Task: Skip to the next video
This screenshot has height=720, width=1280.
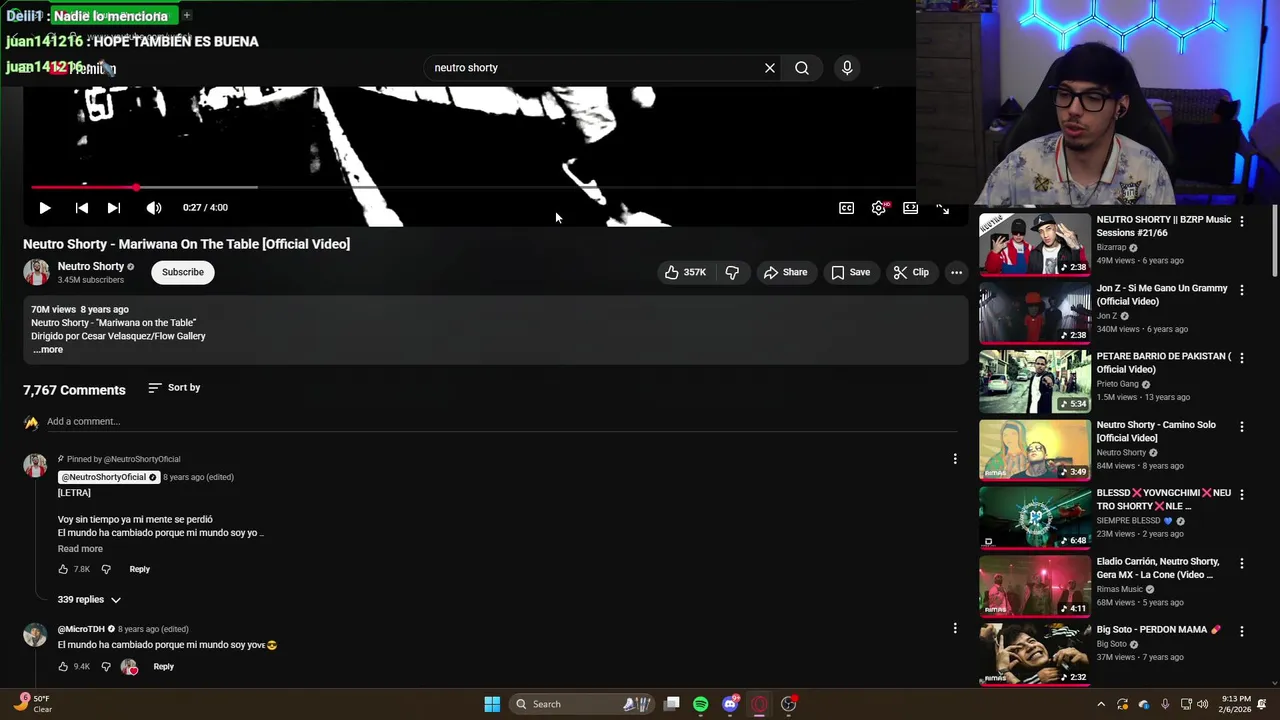Action: click(114, 208)
